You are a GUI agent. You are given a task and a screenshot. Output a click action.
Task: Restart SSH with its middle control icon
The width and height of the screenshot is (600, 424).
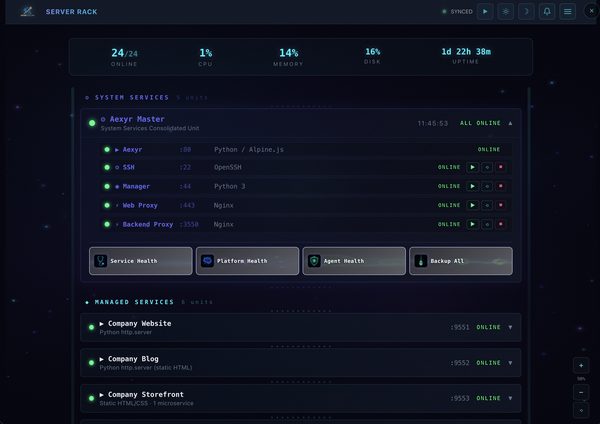tap(487, 167)
